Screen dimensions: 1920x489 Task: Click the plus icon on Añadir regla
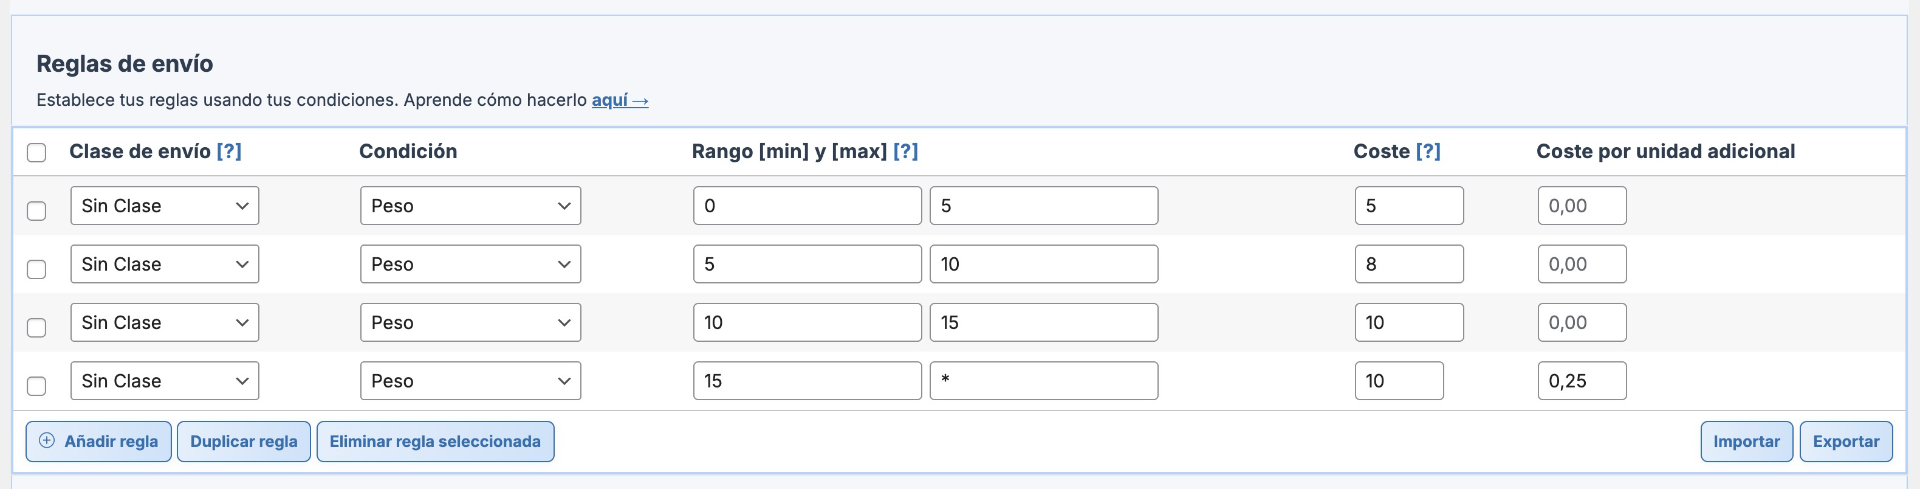point(47,441)
